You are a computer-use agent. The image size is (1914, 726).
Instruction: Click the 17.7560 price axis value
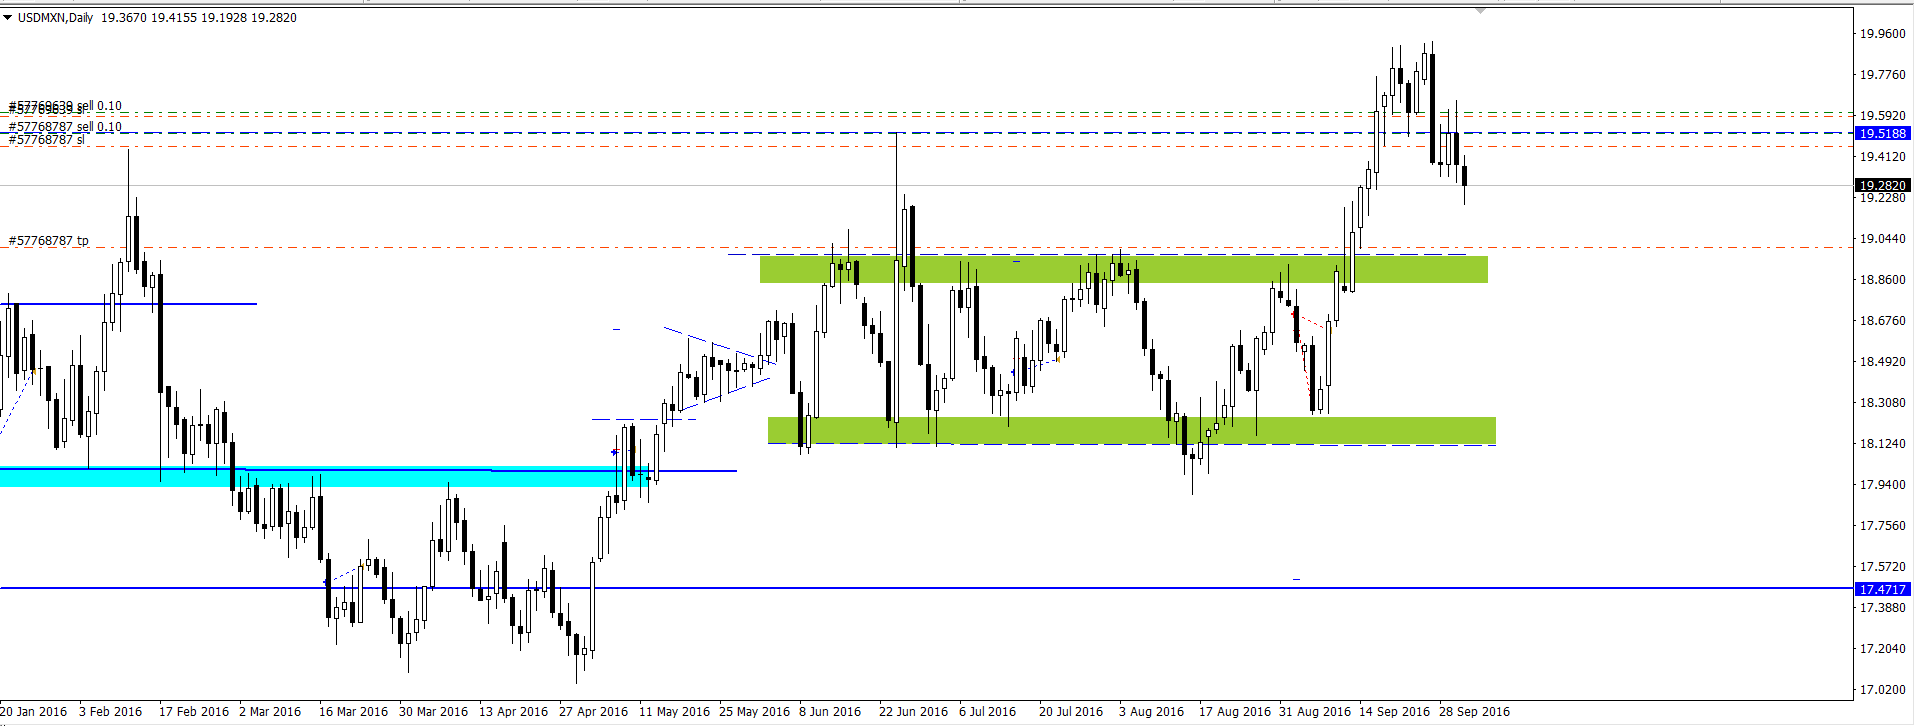pos(1882,525)
